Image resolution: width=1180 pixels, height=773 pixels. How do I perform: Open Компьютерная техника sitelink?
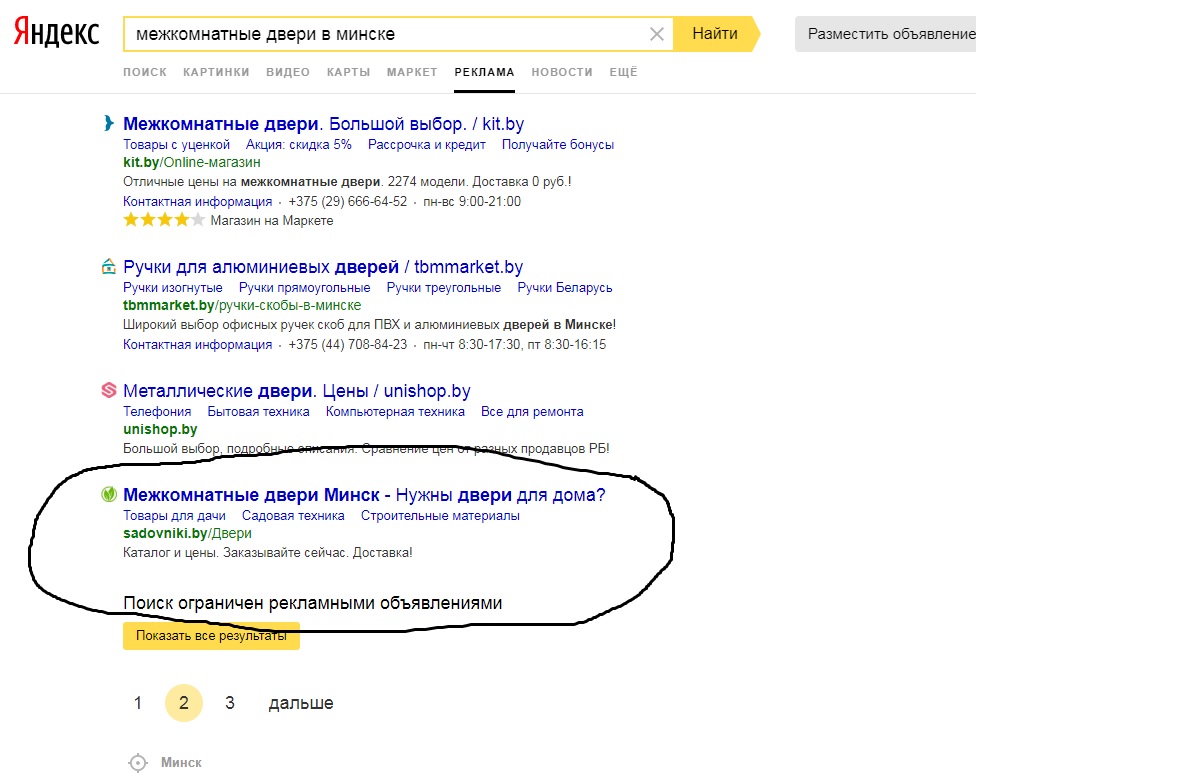click(x=395, y=412)
